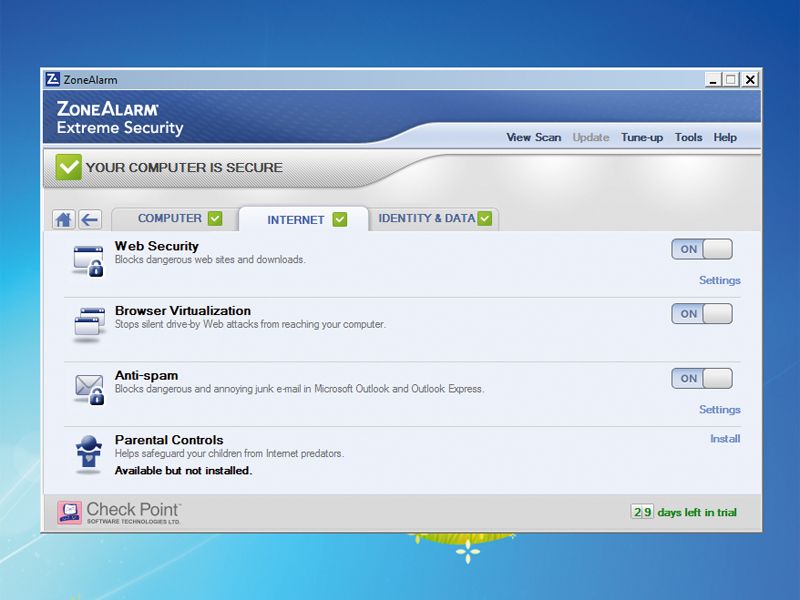The width and height of the screenshot is (800, 600).
Task: Switch to the Computer tab
Action: [174, 219]
